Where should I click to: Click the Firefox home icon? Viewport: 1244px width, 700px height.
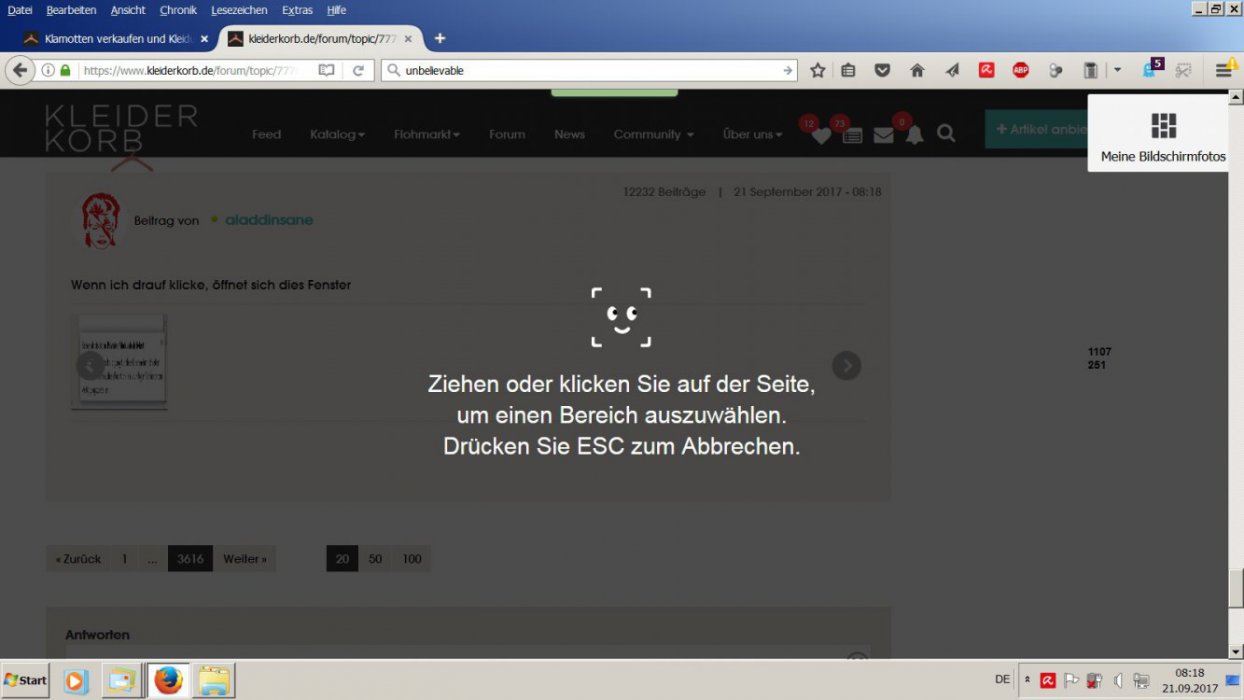click(x=917, y=70)
